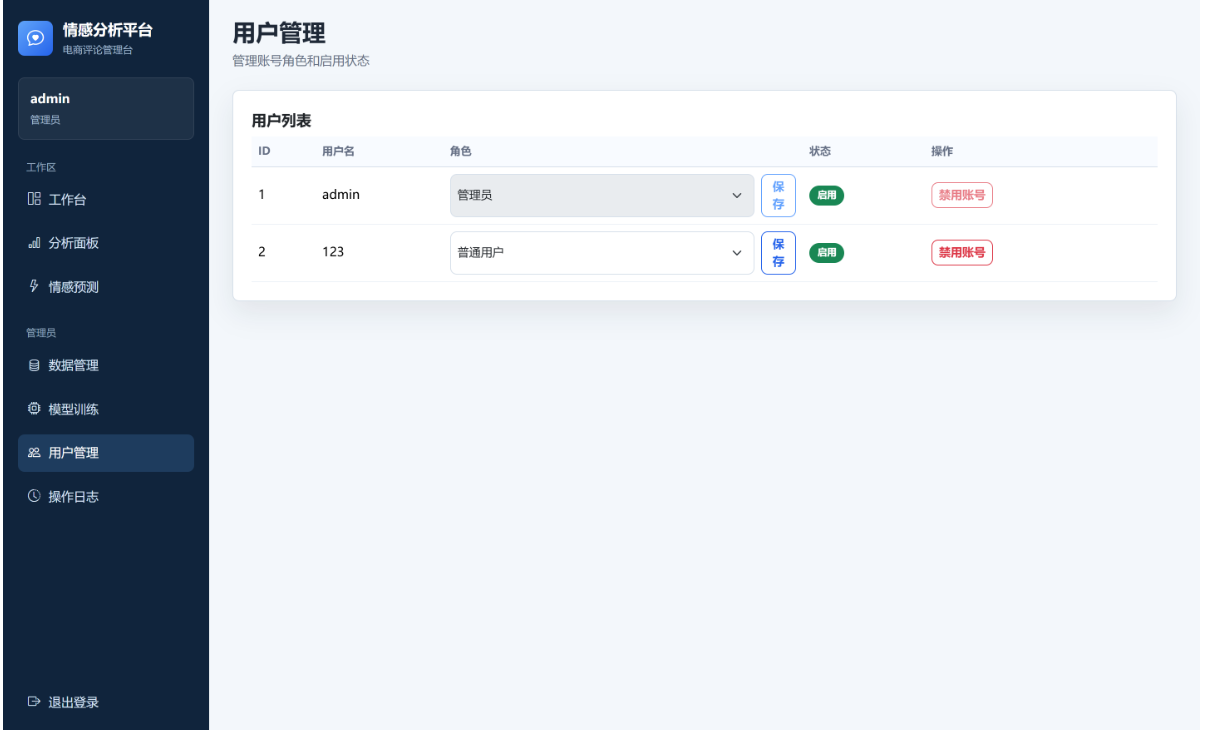Click the 用户列表 heading
Viewport: 1215px width, 730px height.
pos(281,121)
